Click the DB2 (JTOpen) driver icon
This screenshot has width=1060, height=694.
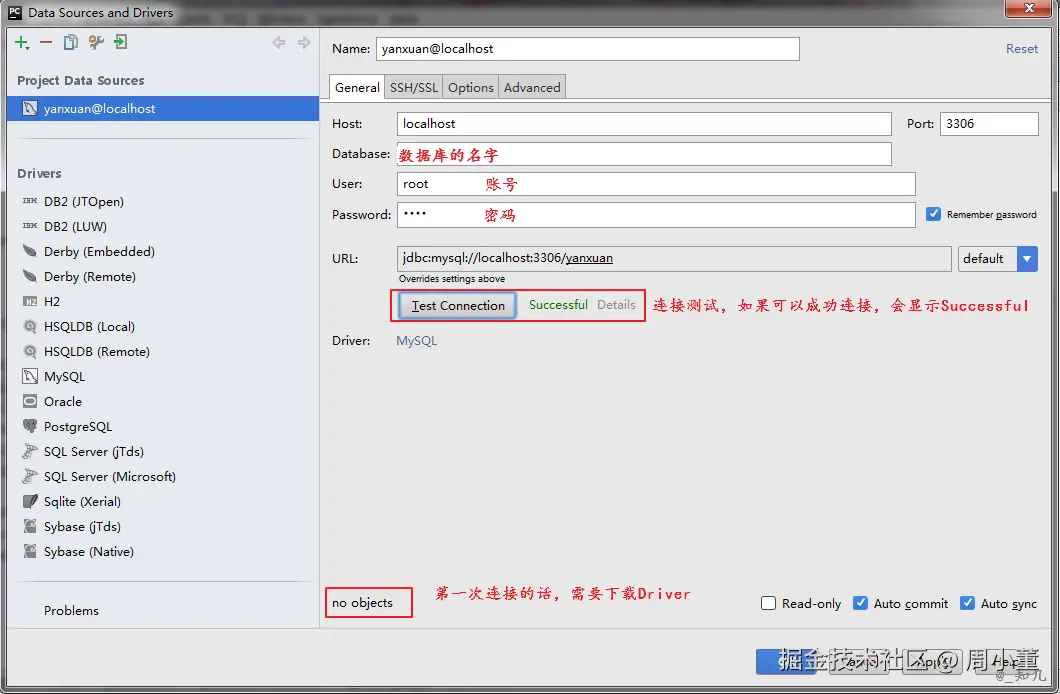[30, 201]
